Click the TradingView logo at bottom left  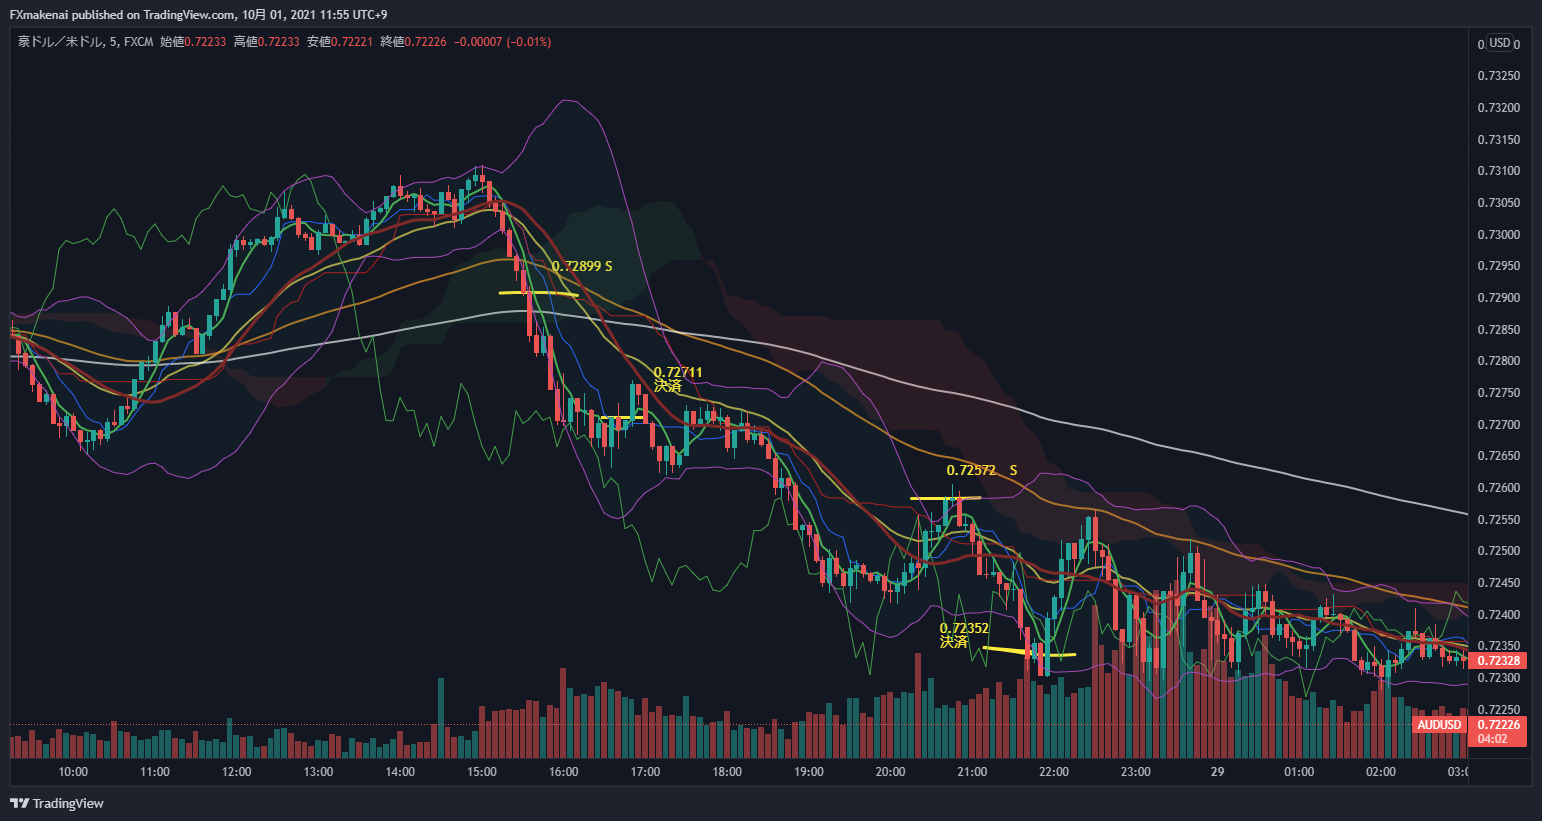pyautogui.click(x=56, y=803)
